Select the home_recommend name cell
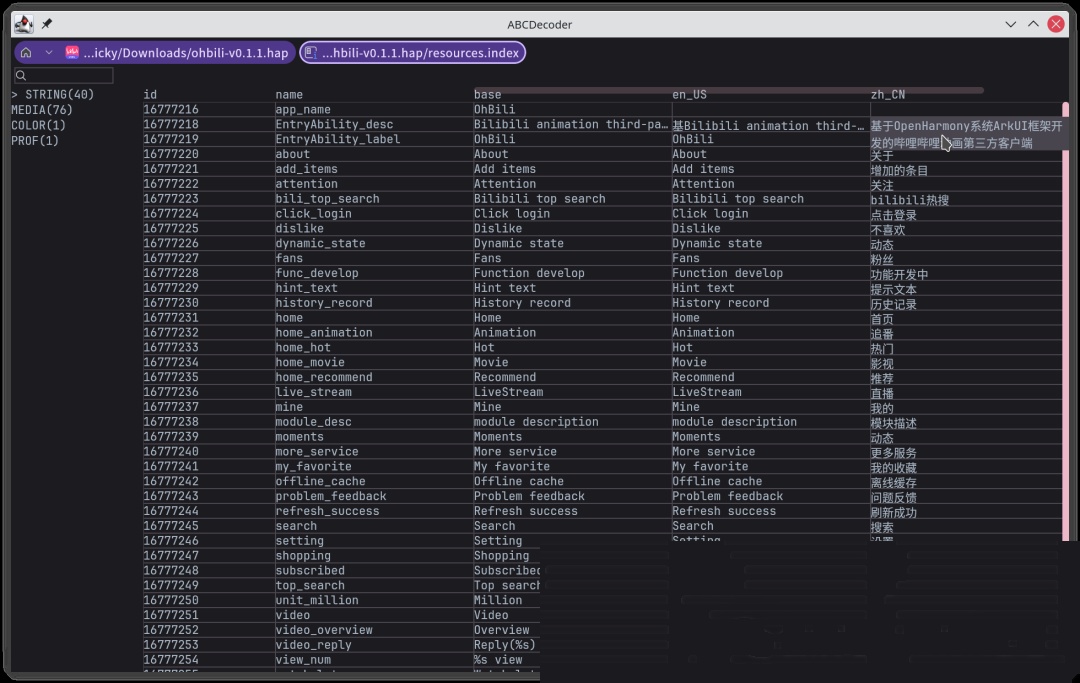 [x=324, y=377]
